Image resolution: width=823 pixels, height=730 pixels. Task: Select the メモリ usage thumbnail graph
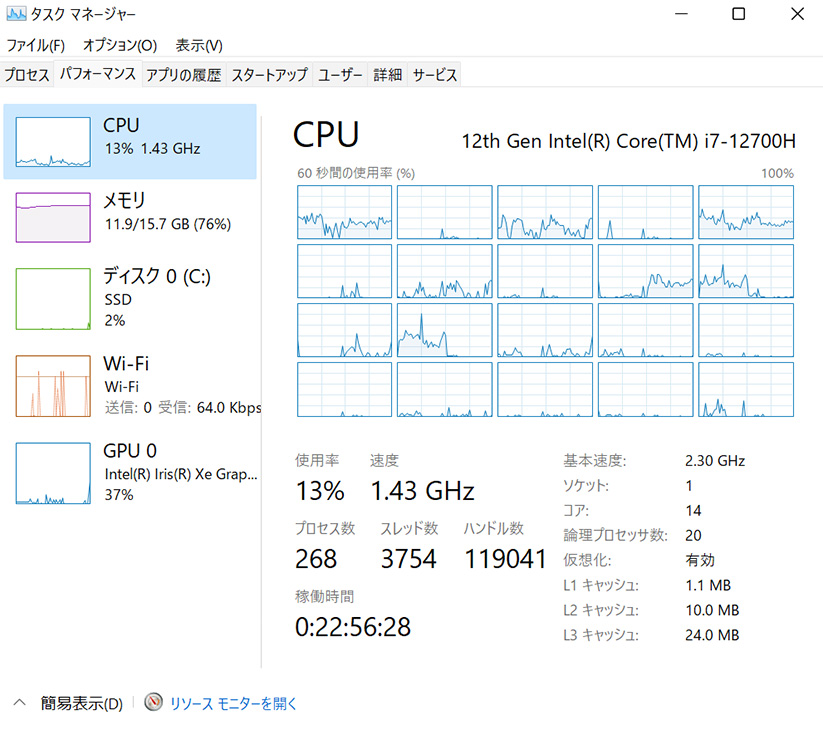click(x=53, y=217)
